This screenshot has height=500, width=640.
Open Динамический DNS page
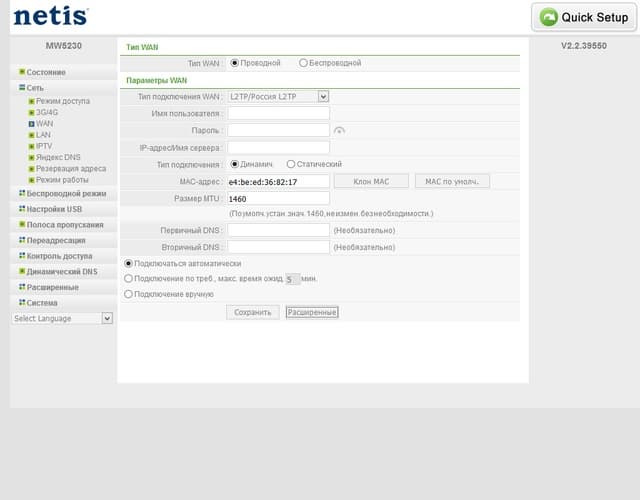(62, 272)
